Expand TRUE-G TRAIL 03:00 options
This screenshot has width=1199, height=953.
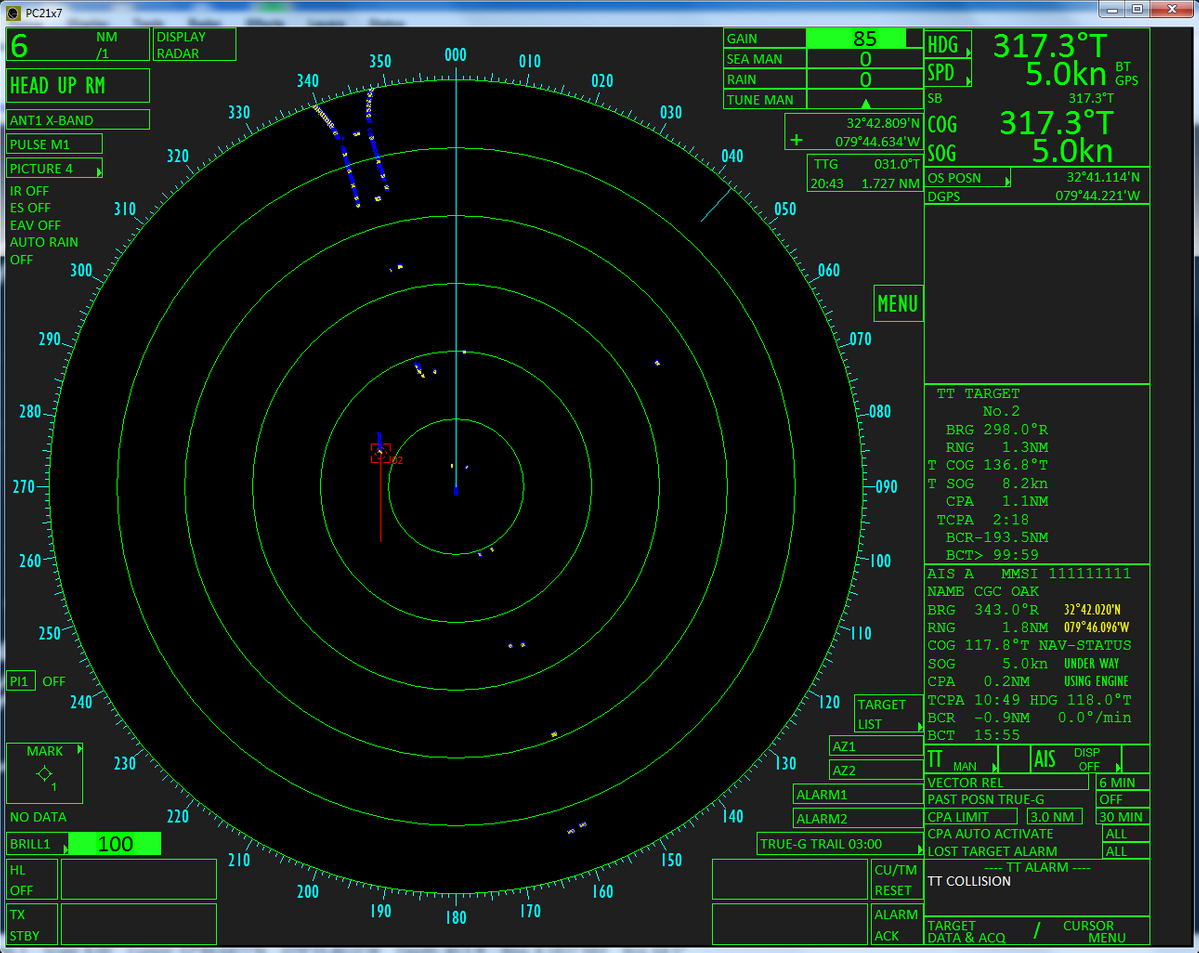tap(840, 844)
